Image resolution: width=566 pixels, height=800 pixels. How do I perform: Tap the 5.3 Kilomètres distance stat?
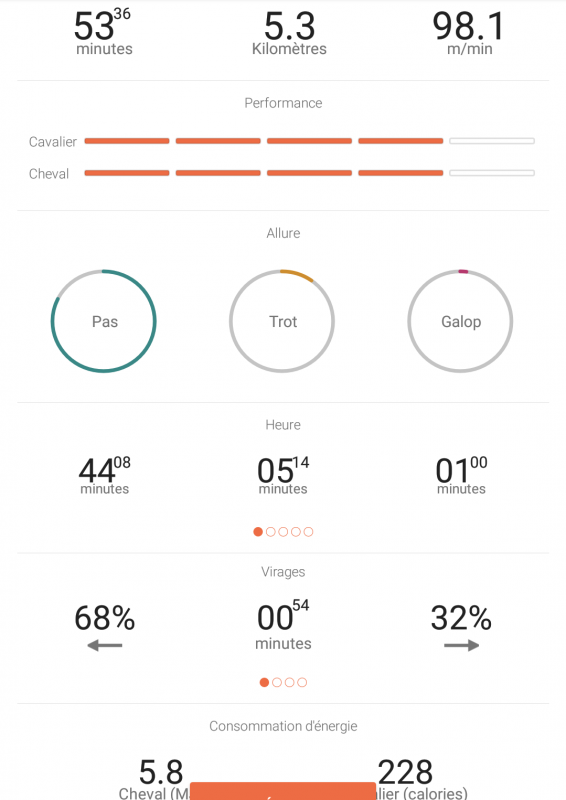point(289,34)
